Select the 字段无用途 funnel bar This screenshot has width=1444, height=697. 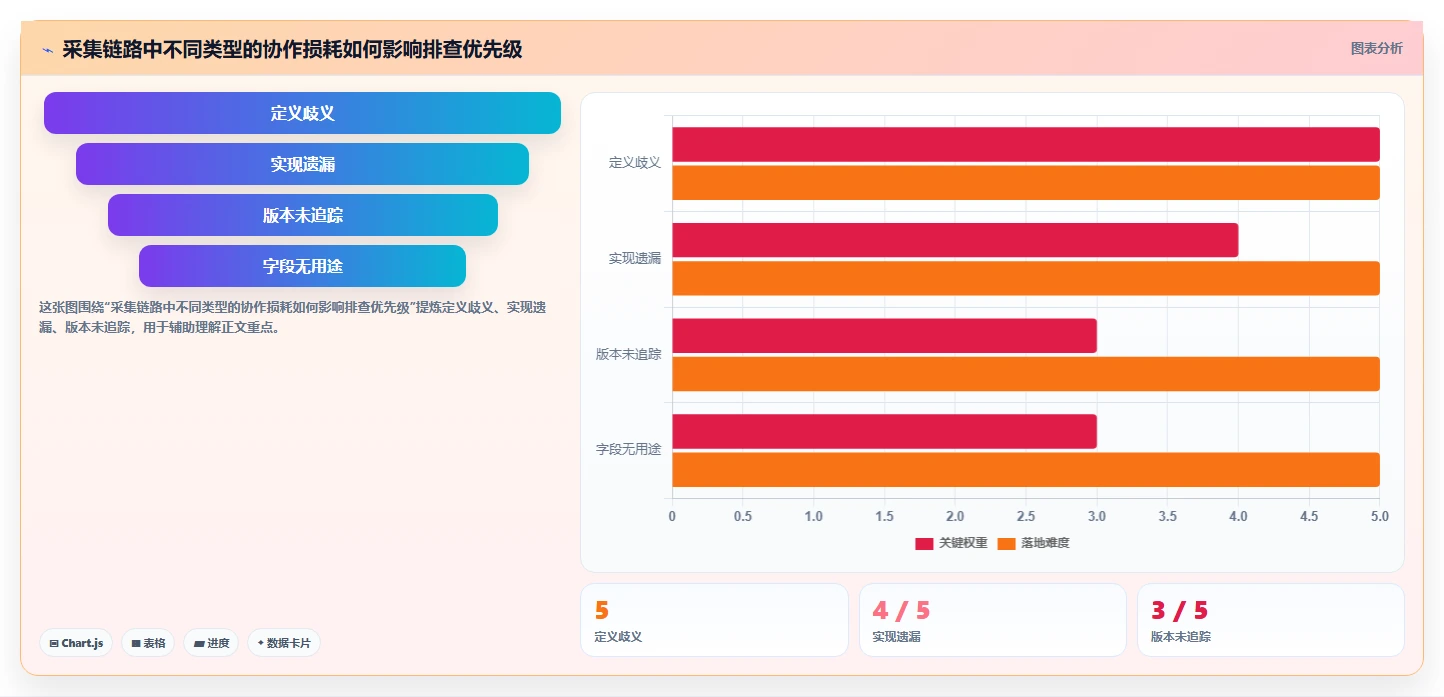tap(302, 266)
